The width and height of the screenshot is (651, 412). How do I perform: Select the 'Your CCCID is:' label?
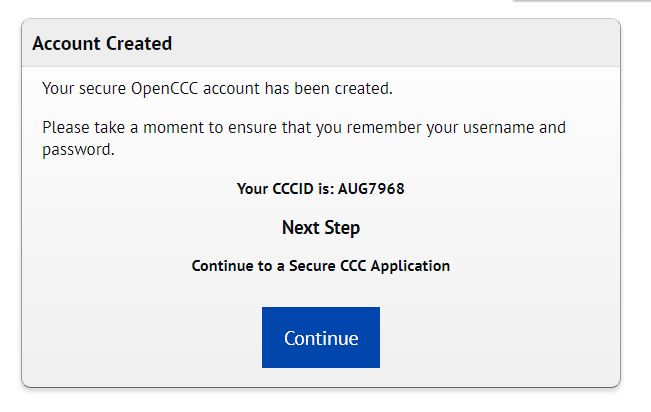286,189
